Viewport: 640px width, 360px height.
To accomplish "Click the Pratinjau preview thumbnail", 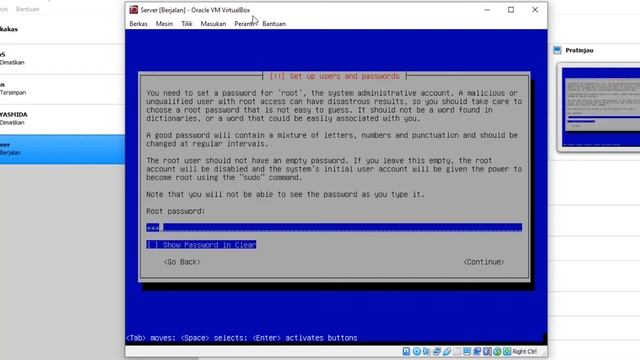I will click(600, 107).
